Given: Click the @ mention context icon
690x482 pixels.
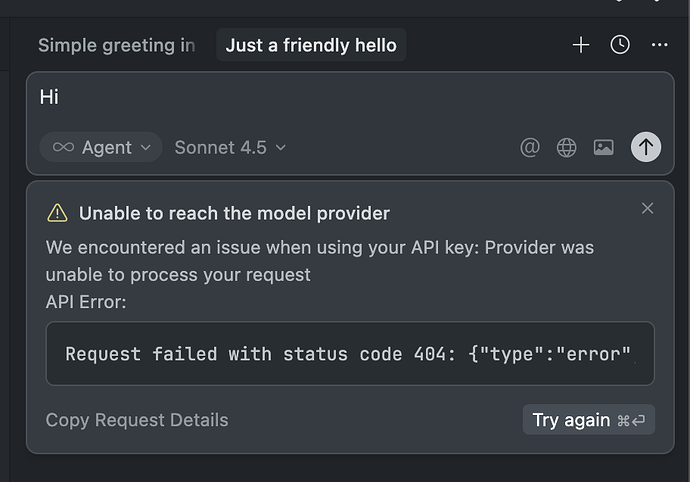Looking at the screenshot, I should 530,147.
